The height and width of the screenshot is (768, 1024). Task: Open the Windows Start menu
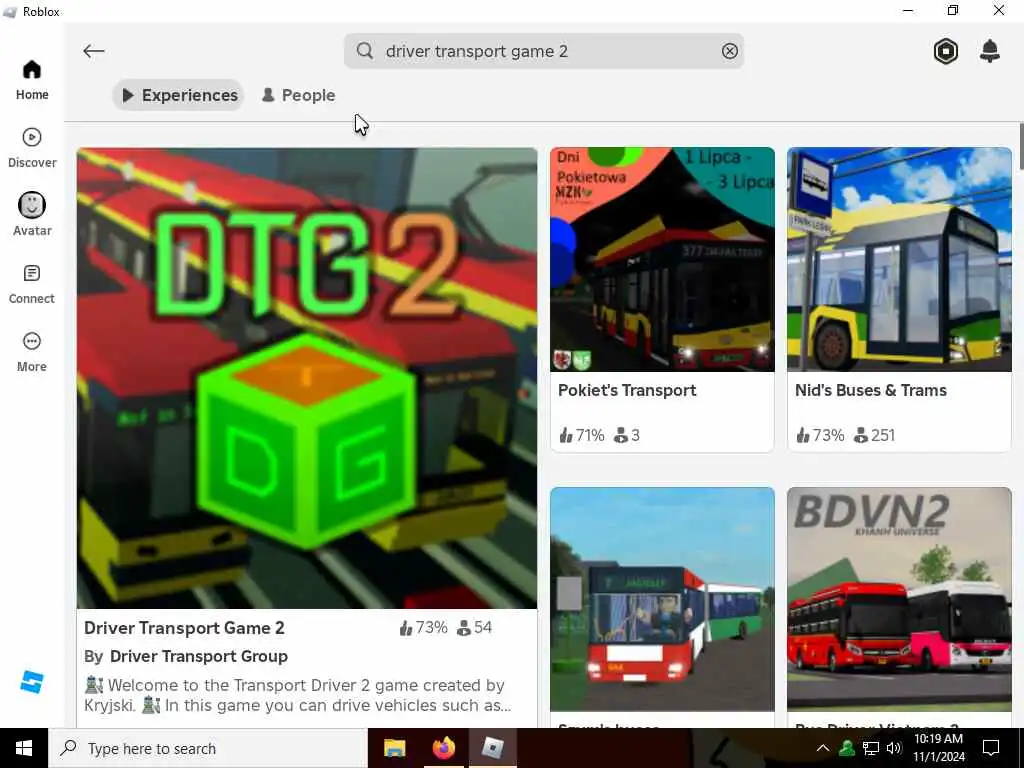24,748
